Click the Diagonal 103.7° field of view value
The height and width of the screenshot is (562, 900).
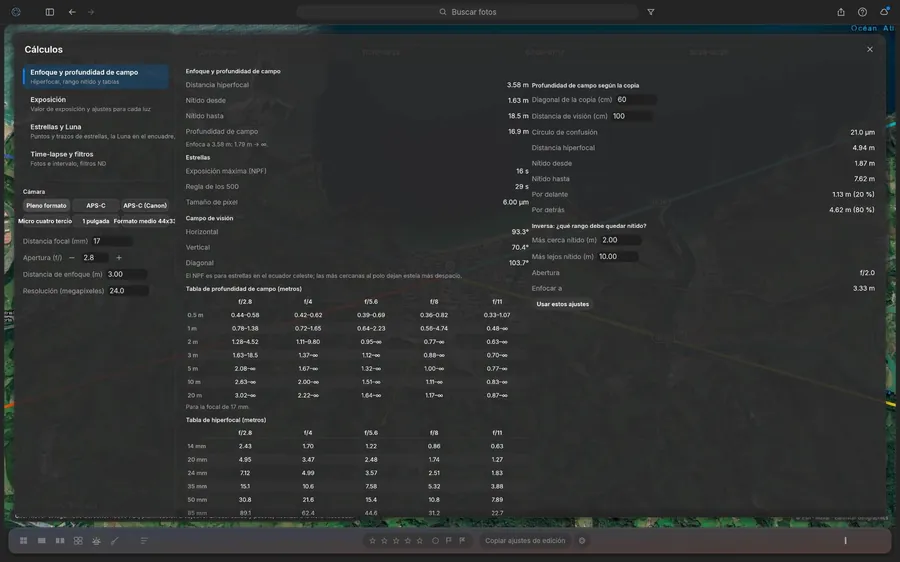[518, 263]
